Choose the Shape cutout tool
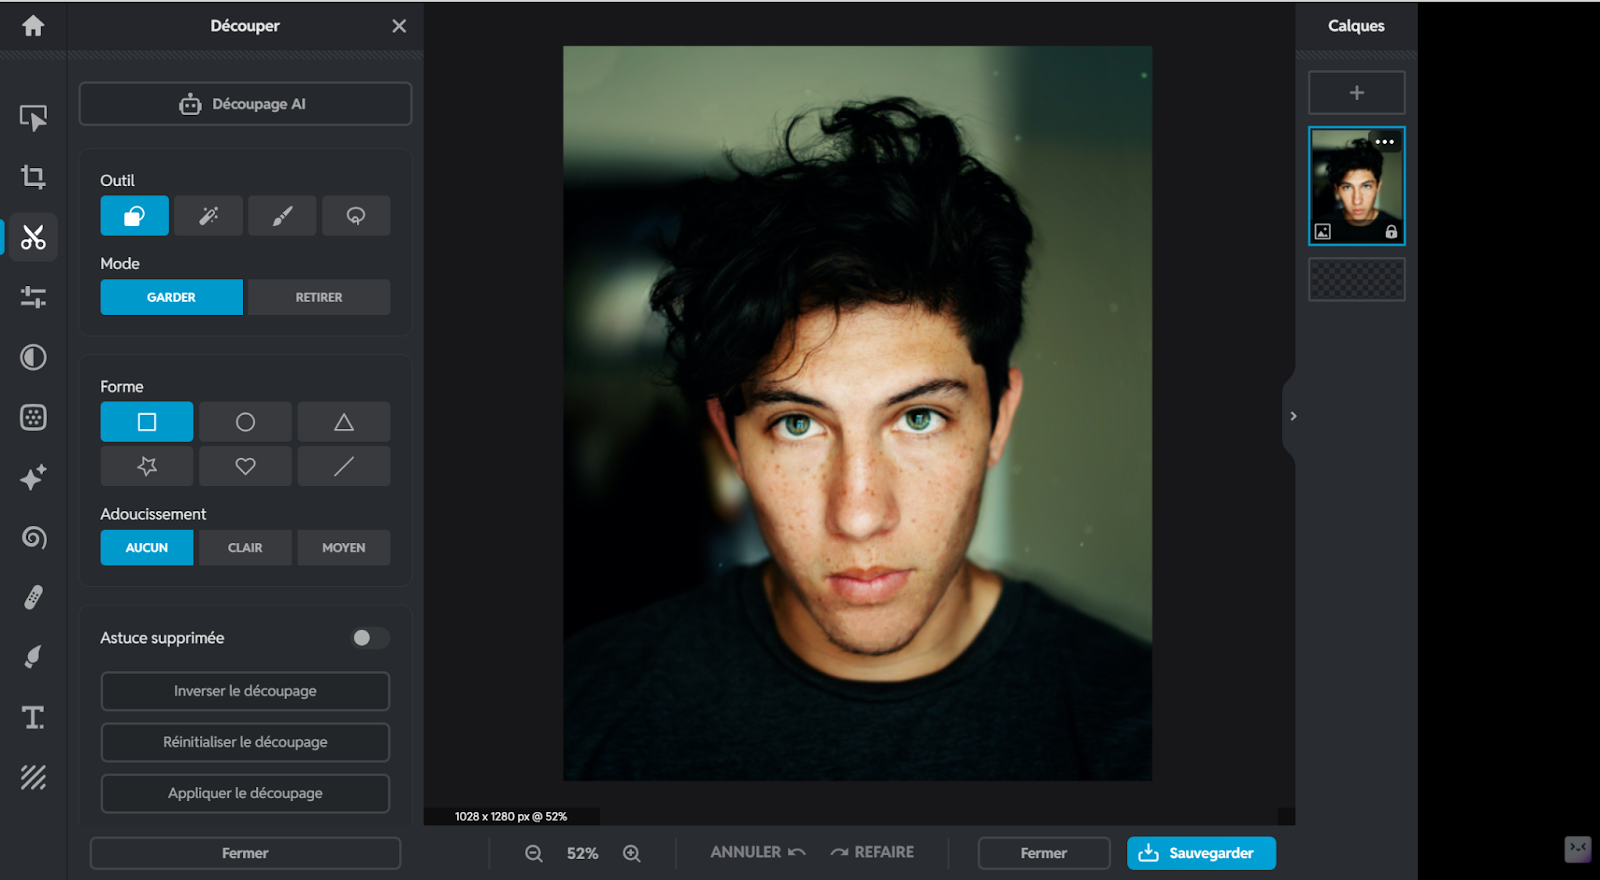 tap(134, 216)
